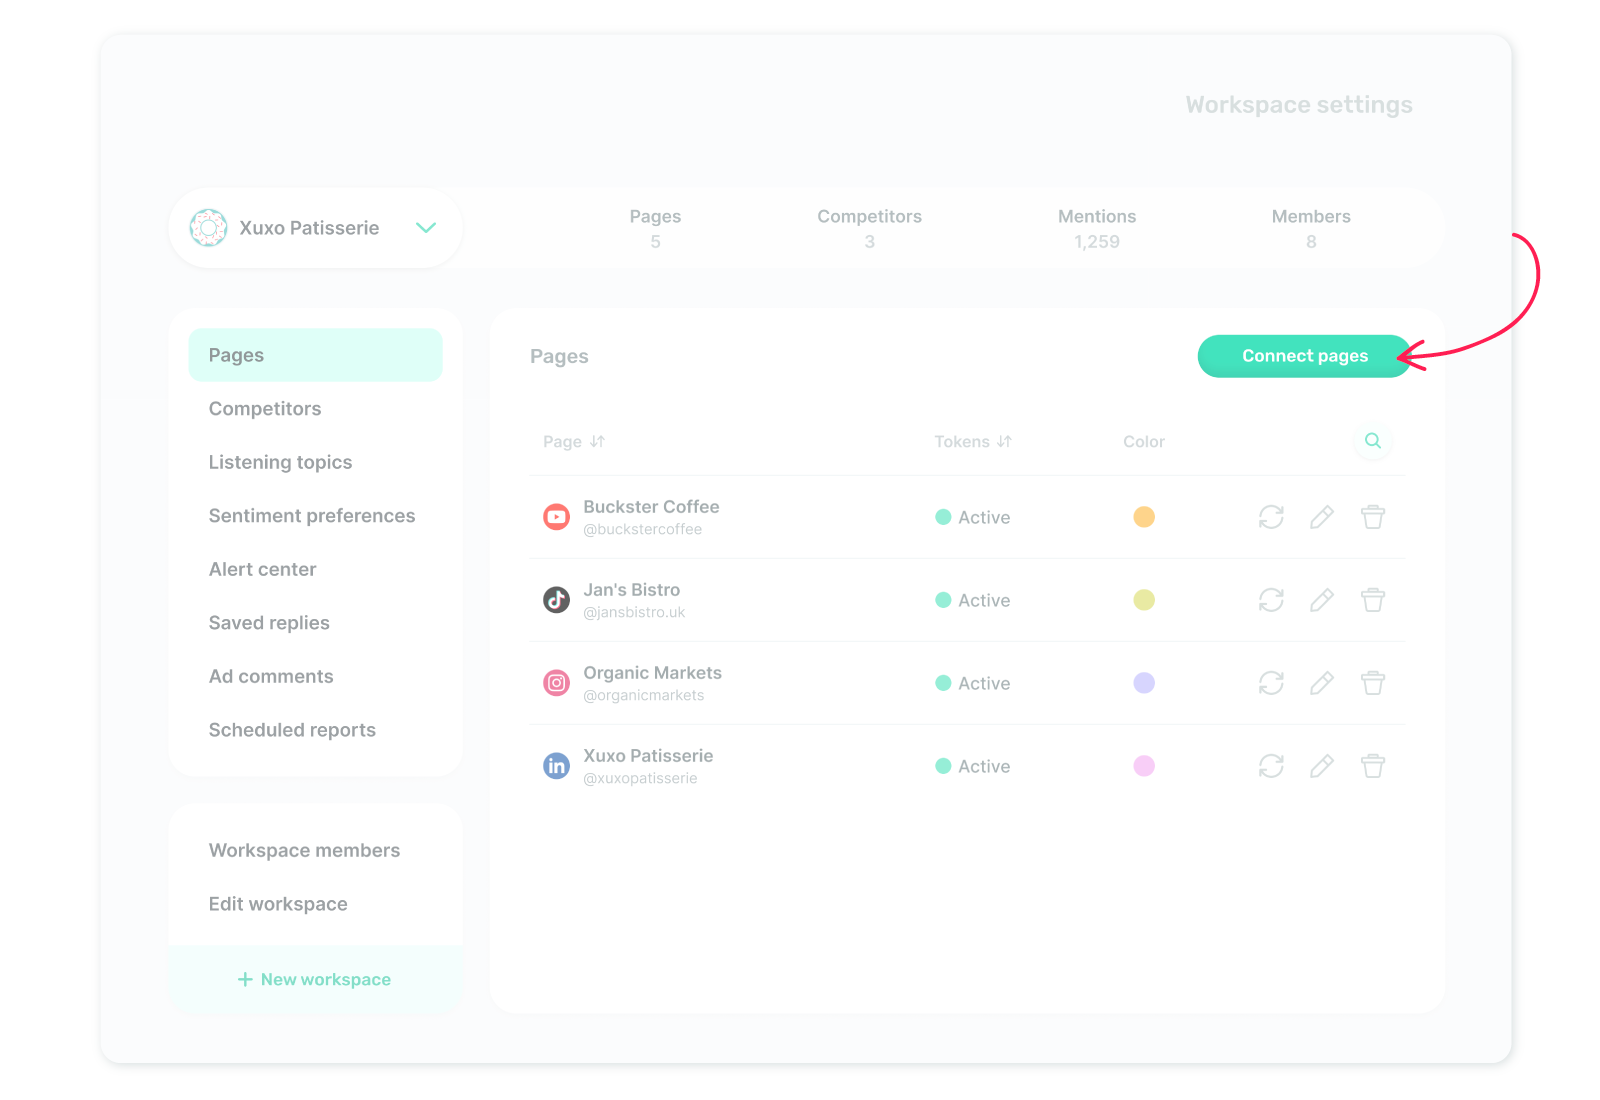Image resolution: width=1600 pixels, height=1100 pixels.
Task: Open Scheduled reports
Action: click(x=292, y=730)
